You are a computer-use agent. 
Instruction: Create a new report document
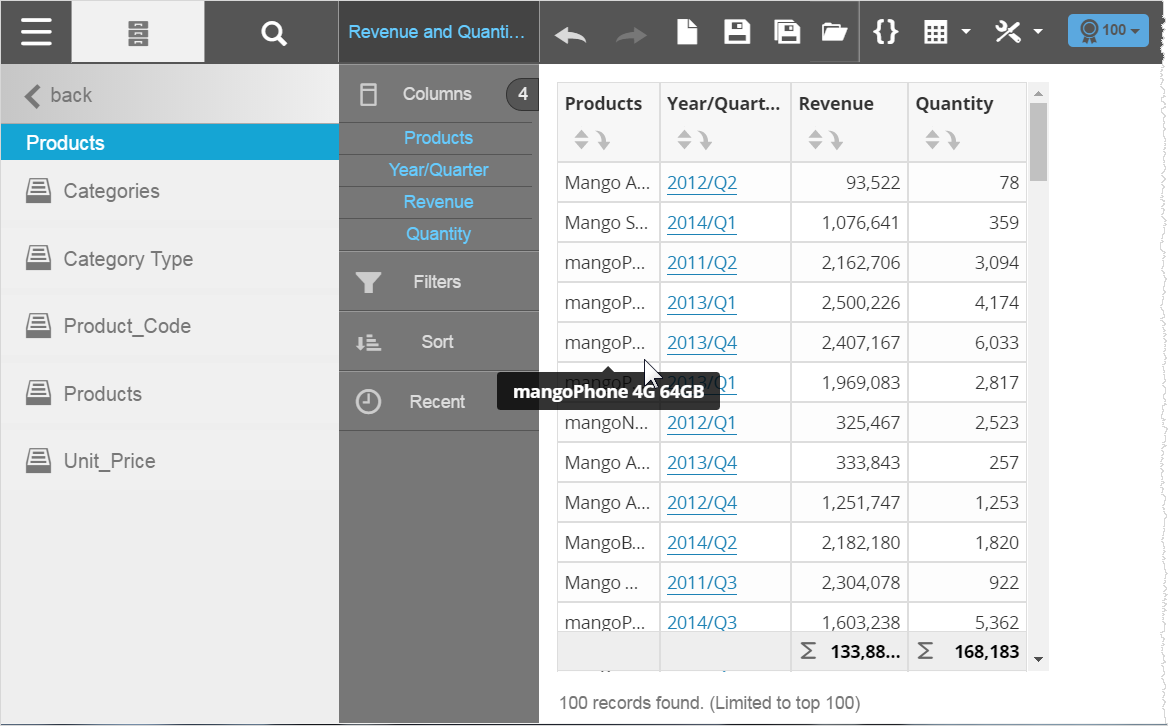687,32
